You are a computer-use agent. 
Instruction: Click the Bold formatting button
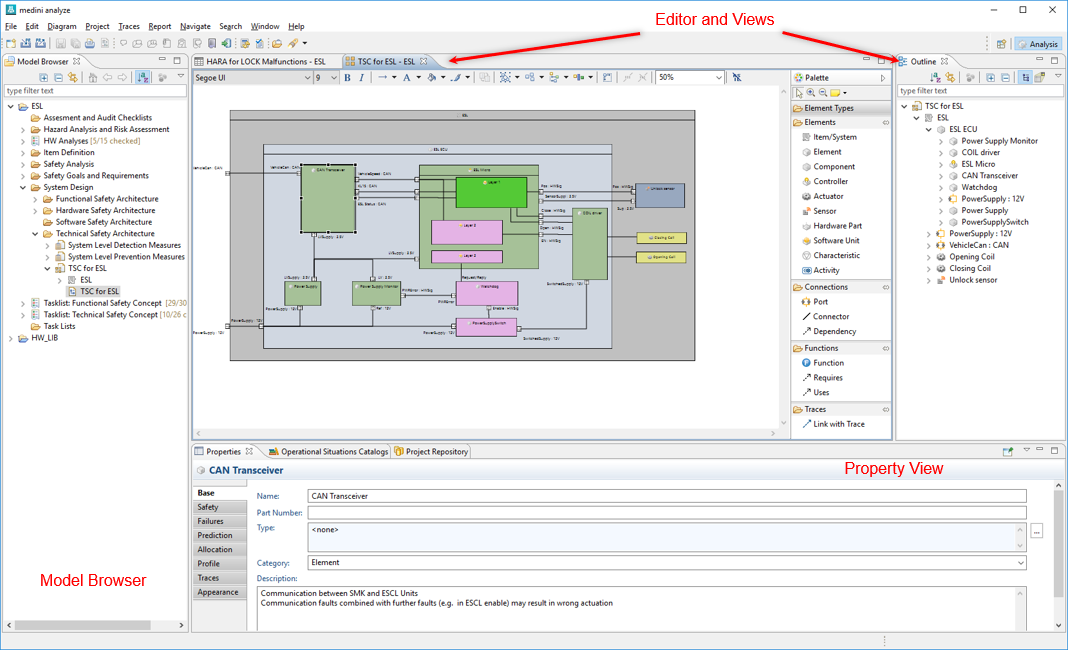349,77
